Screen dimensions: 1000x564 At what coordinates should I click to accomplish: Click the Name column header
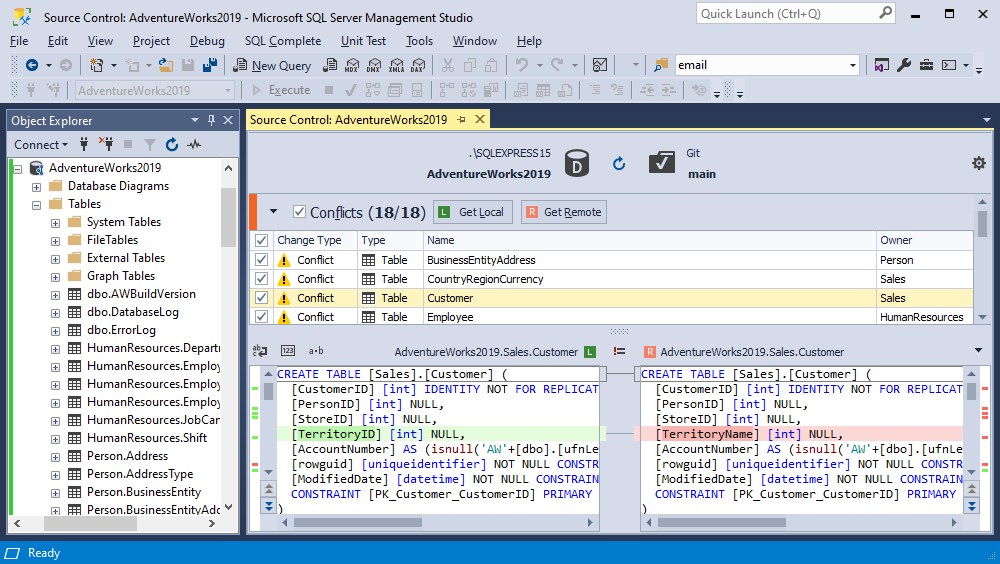tap(650, 241)
